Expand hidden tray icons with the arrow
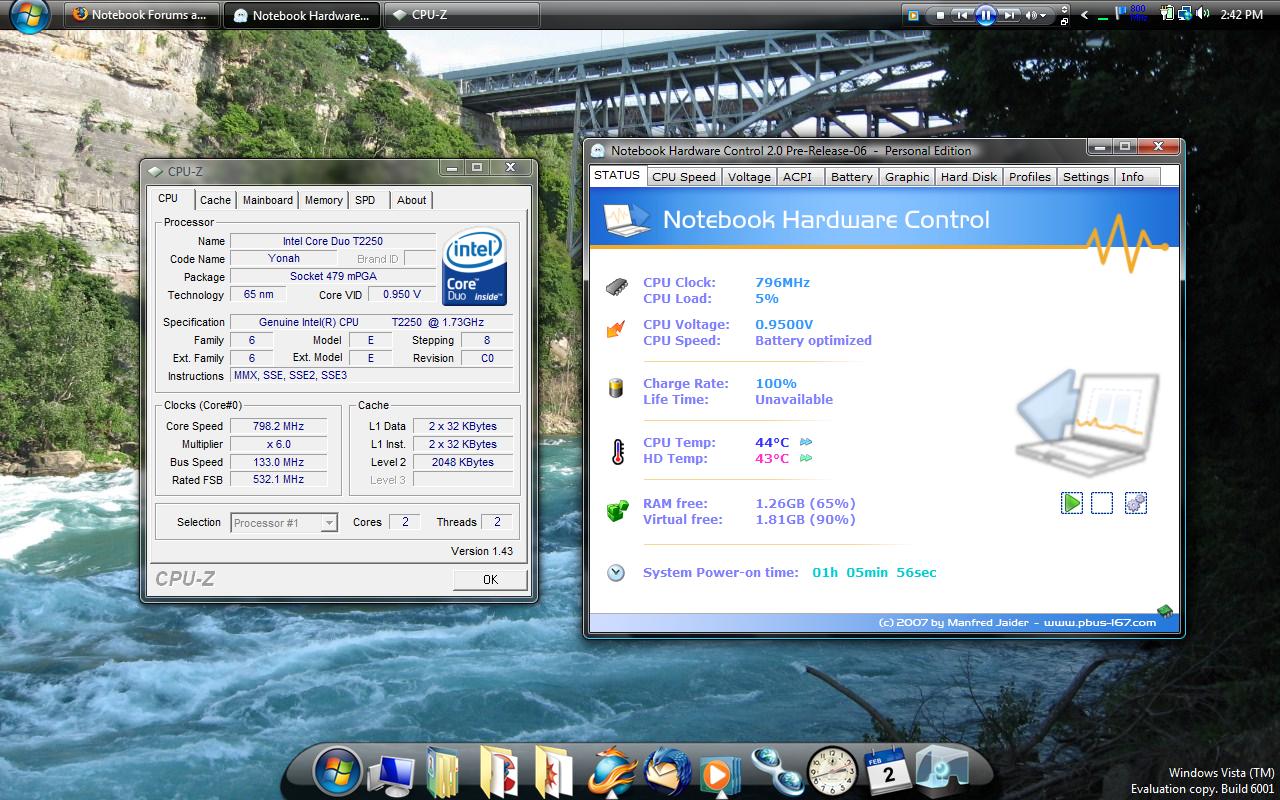This screenshot has height=800, width=1280. (1085, 15)
